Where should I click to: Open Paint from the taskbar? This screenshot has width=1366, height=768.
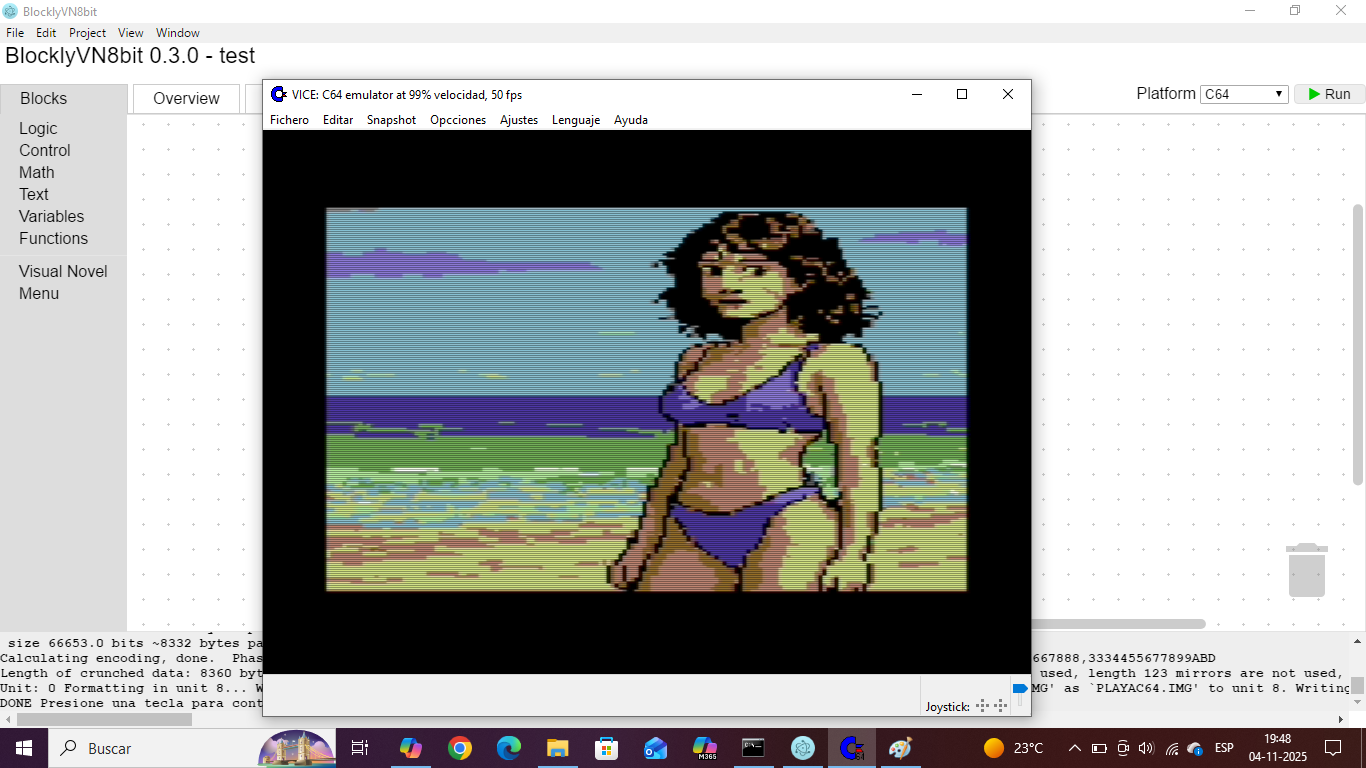[x=901, y=748]
